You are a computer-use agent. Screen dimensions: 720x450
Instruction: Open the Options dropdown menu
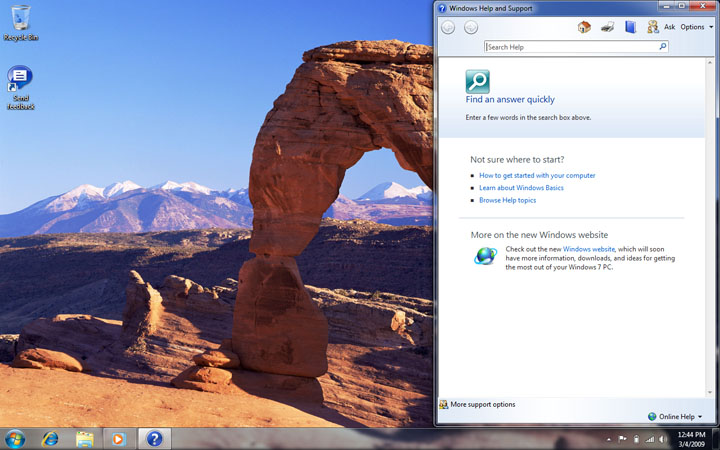697,27
